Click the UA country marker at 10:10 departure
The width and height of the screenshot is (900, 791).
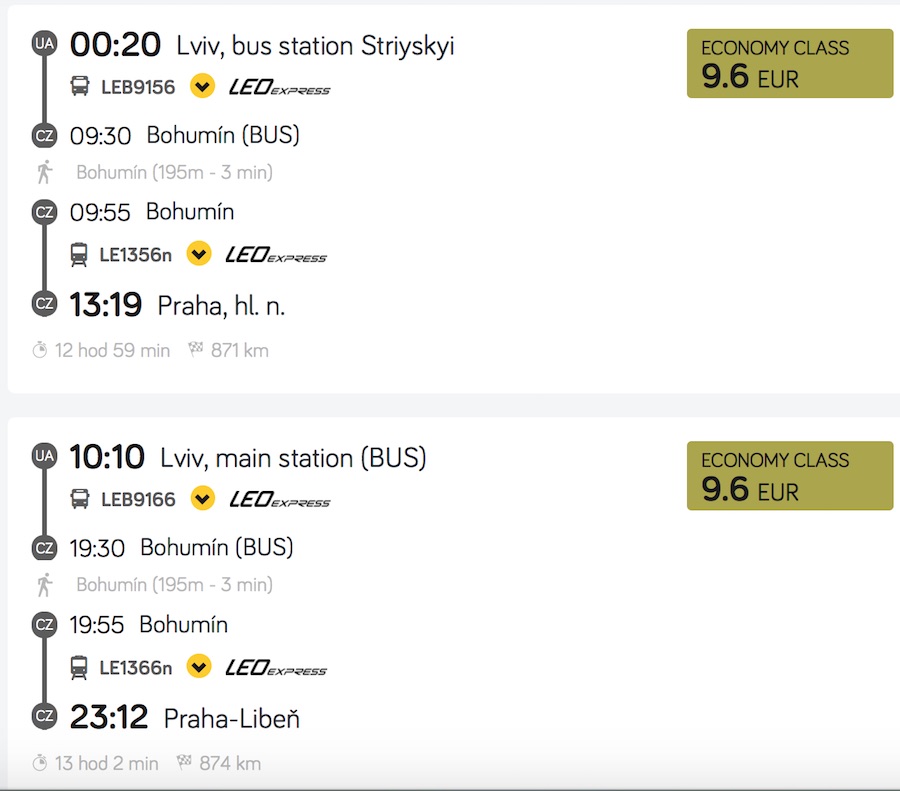[x=44, y=456]
